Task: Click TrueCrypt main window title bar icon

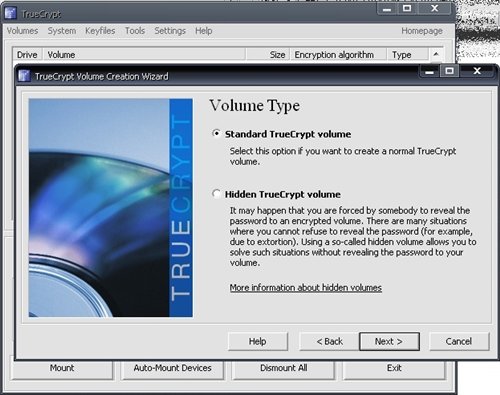Action: 11,13
